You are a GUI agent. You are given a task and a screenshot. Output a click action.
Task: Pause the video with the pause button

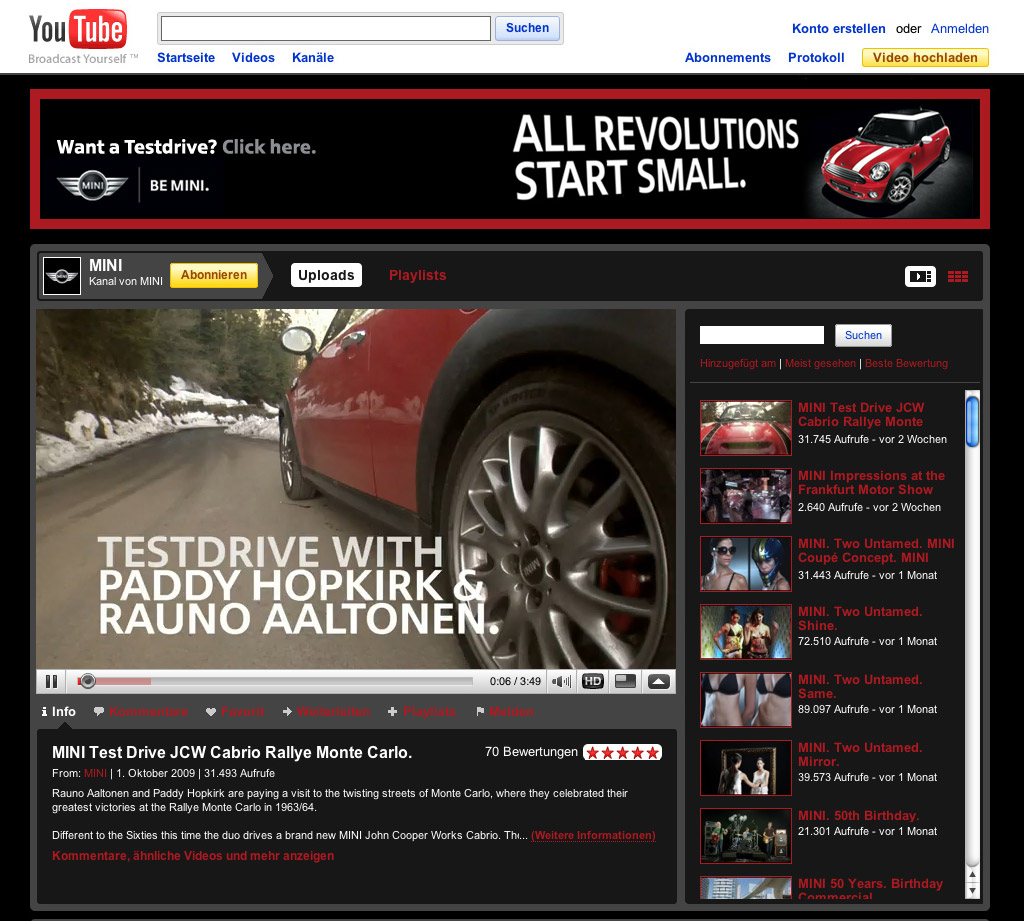[x=52, y=681]
